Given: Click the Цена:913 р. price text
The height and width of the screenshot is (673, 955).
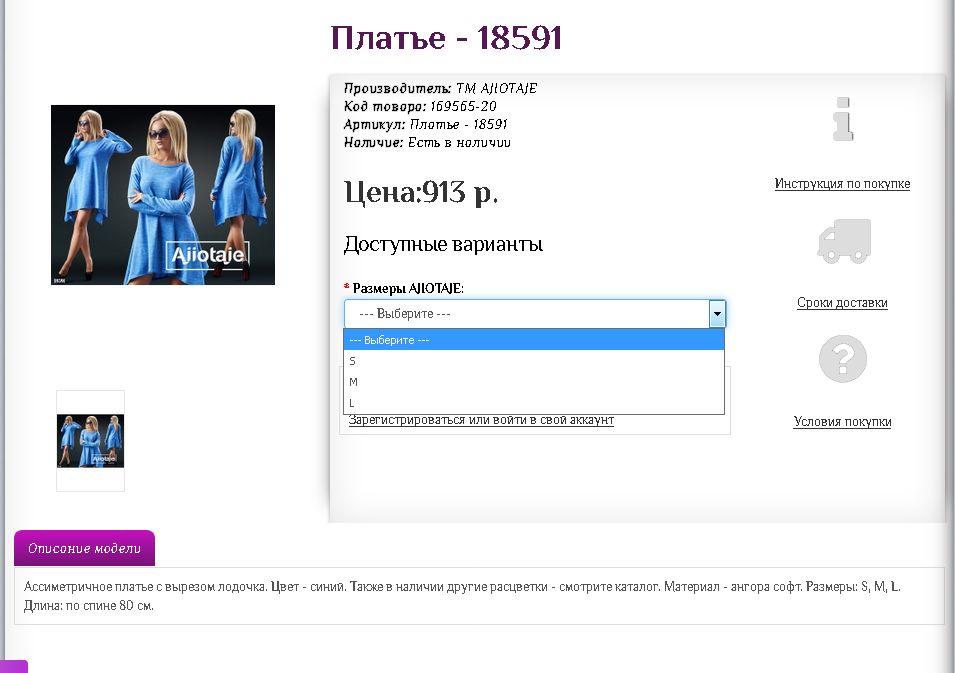Looking at the screenshot, I should [x=421, y=192].
